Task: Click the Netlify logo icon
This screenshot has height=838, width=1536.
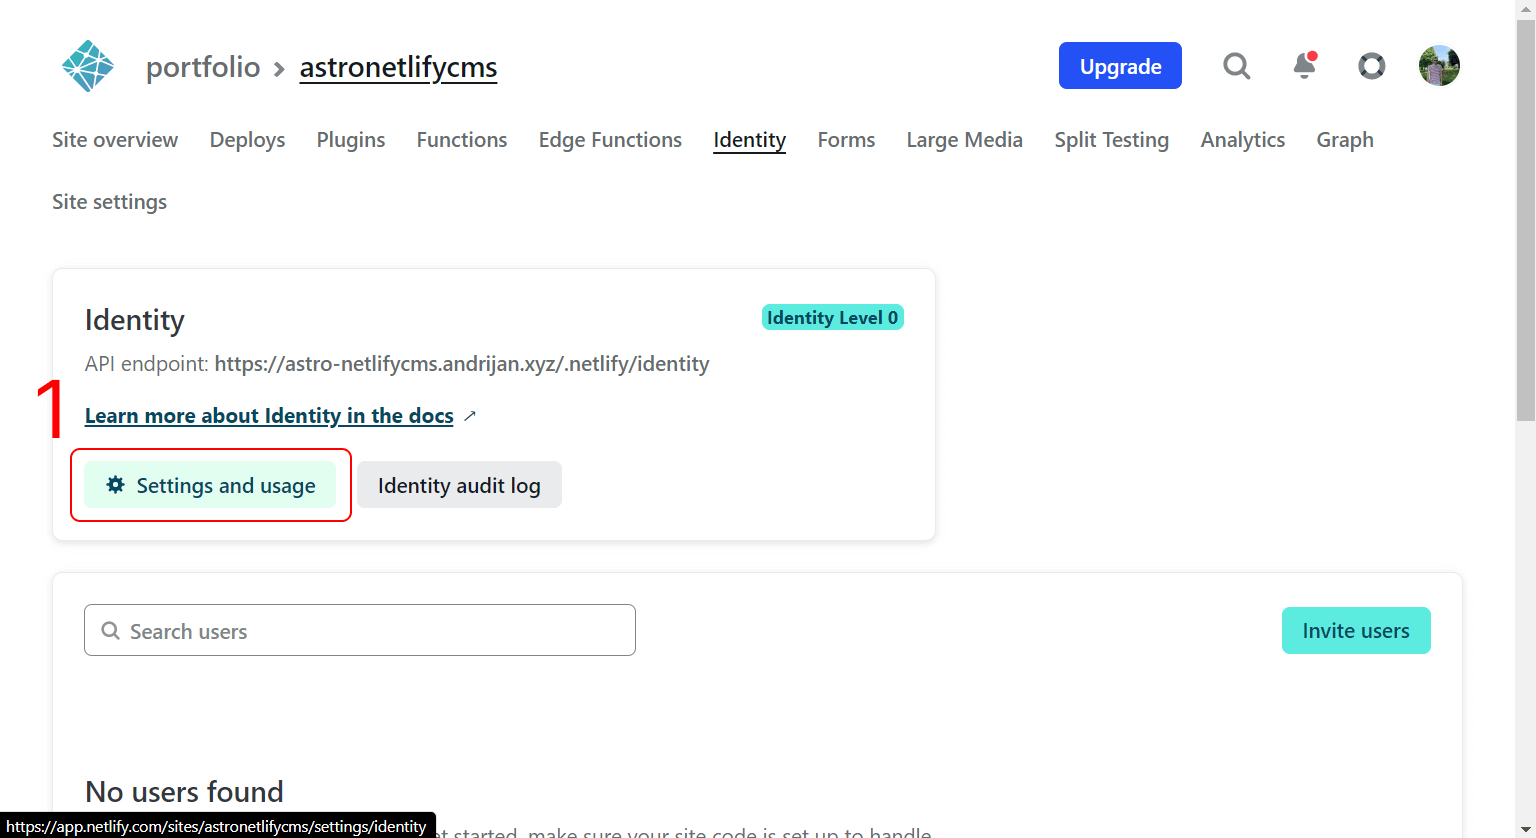Action: click(88, 66)
